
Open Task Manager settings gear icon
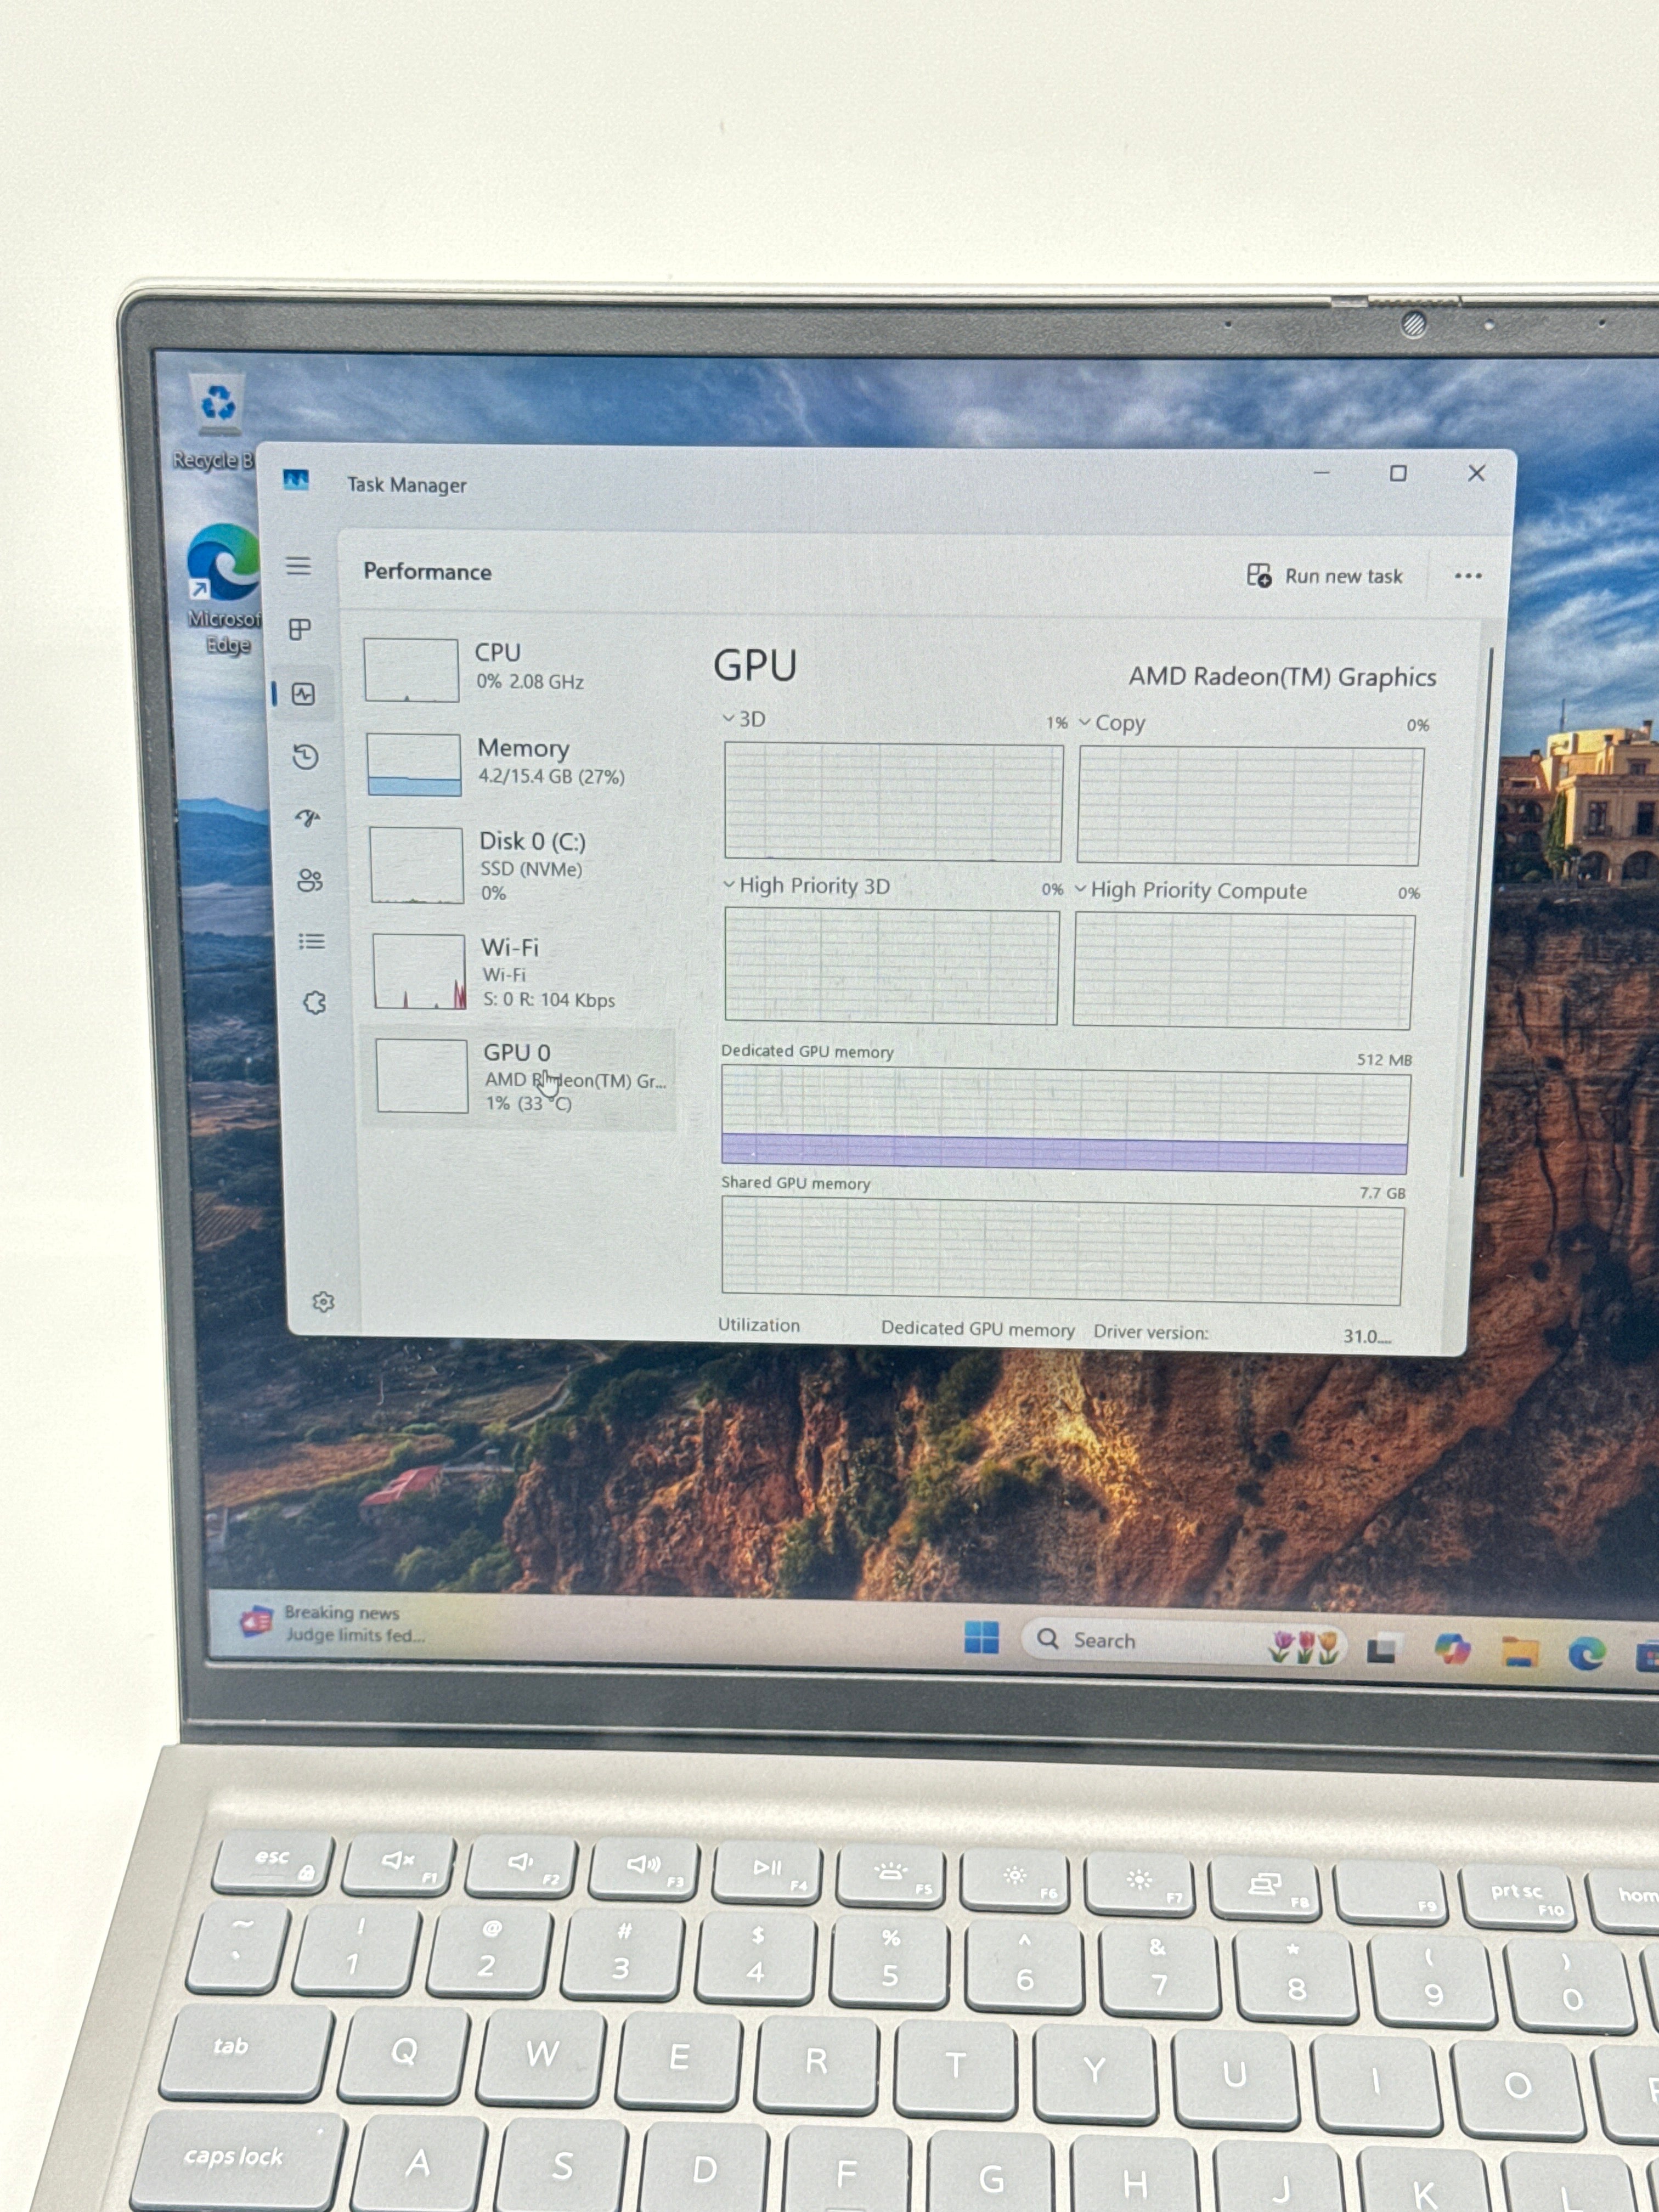[x=323, y=1302]
